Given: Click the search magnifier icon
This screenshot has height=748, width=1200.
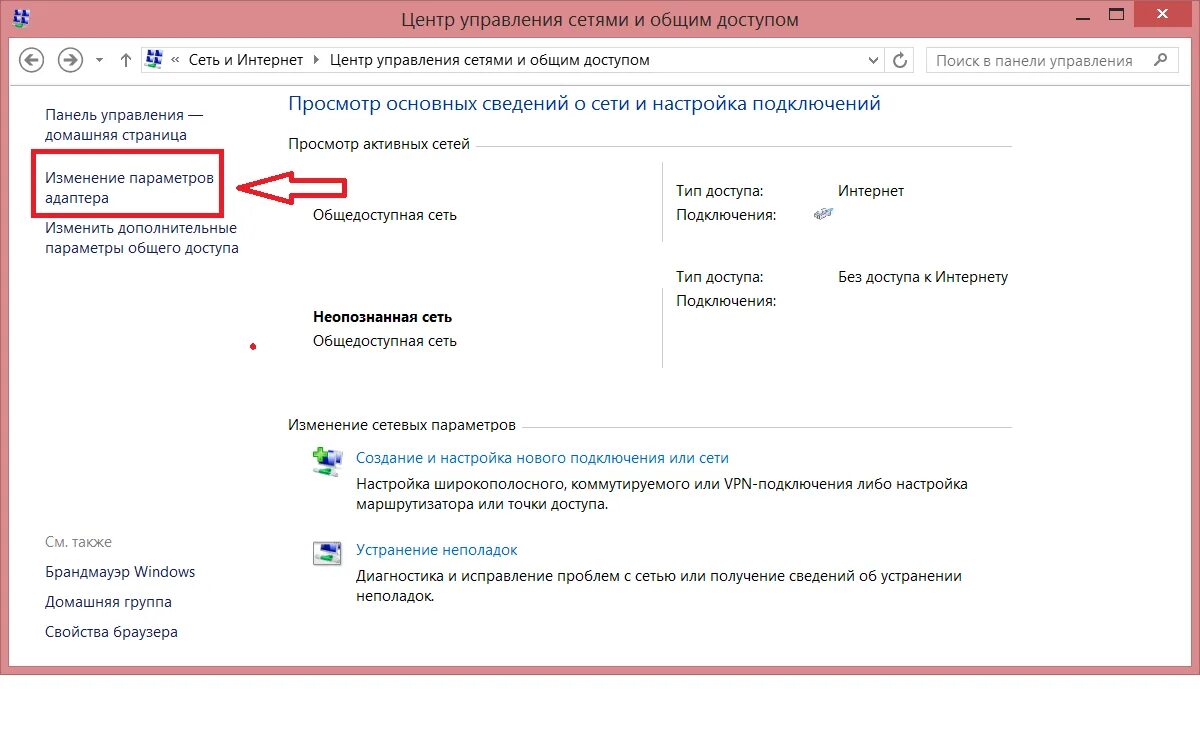Looking at the screenshot, I should 1160,60.
